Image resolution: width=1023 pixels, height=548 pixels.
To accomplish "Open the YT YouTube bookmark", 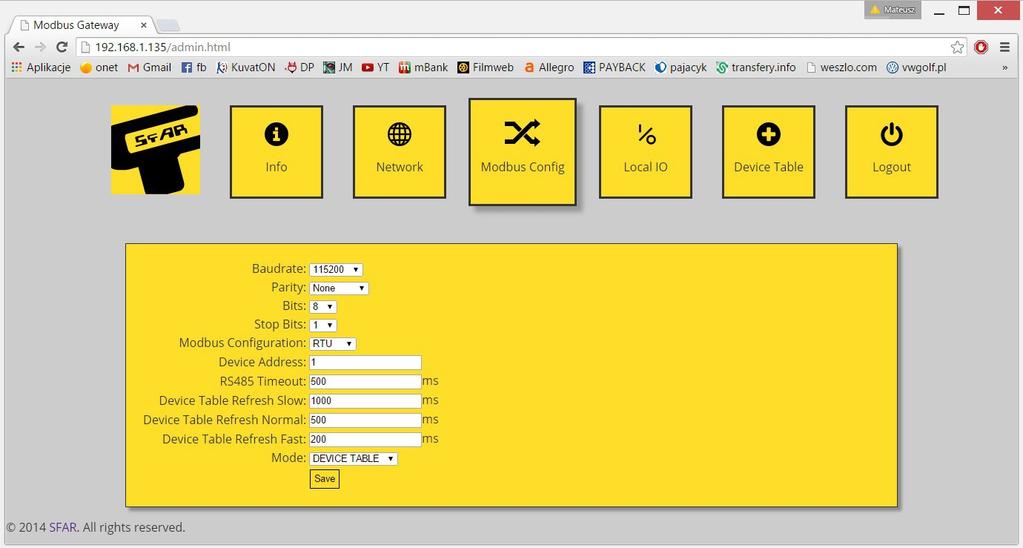I will tap(375, 67).
